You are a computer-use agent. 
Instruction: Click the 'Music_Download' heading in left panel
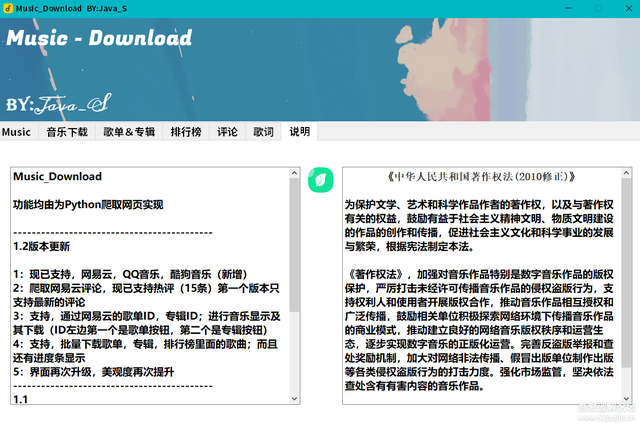pos(58,177)
